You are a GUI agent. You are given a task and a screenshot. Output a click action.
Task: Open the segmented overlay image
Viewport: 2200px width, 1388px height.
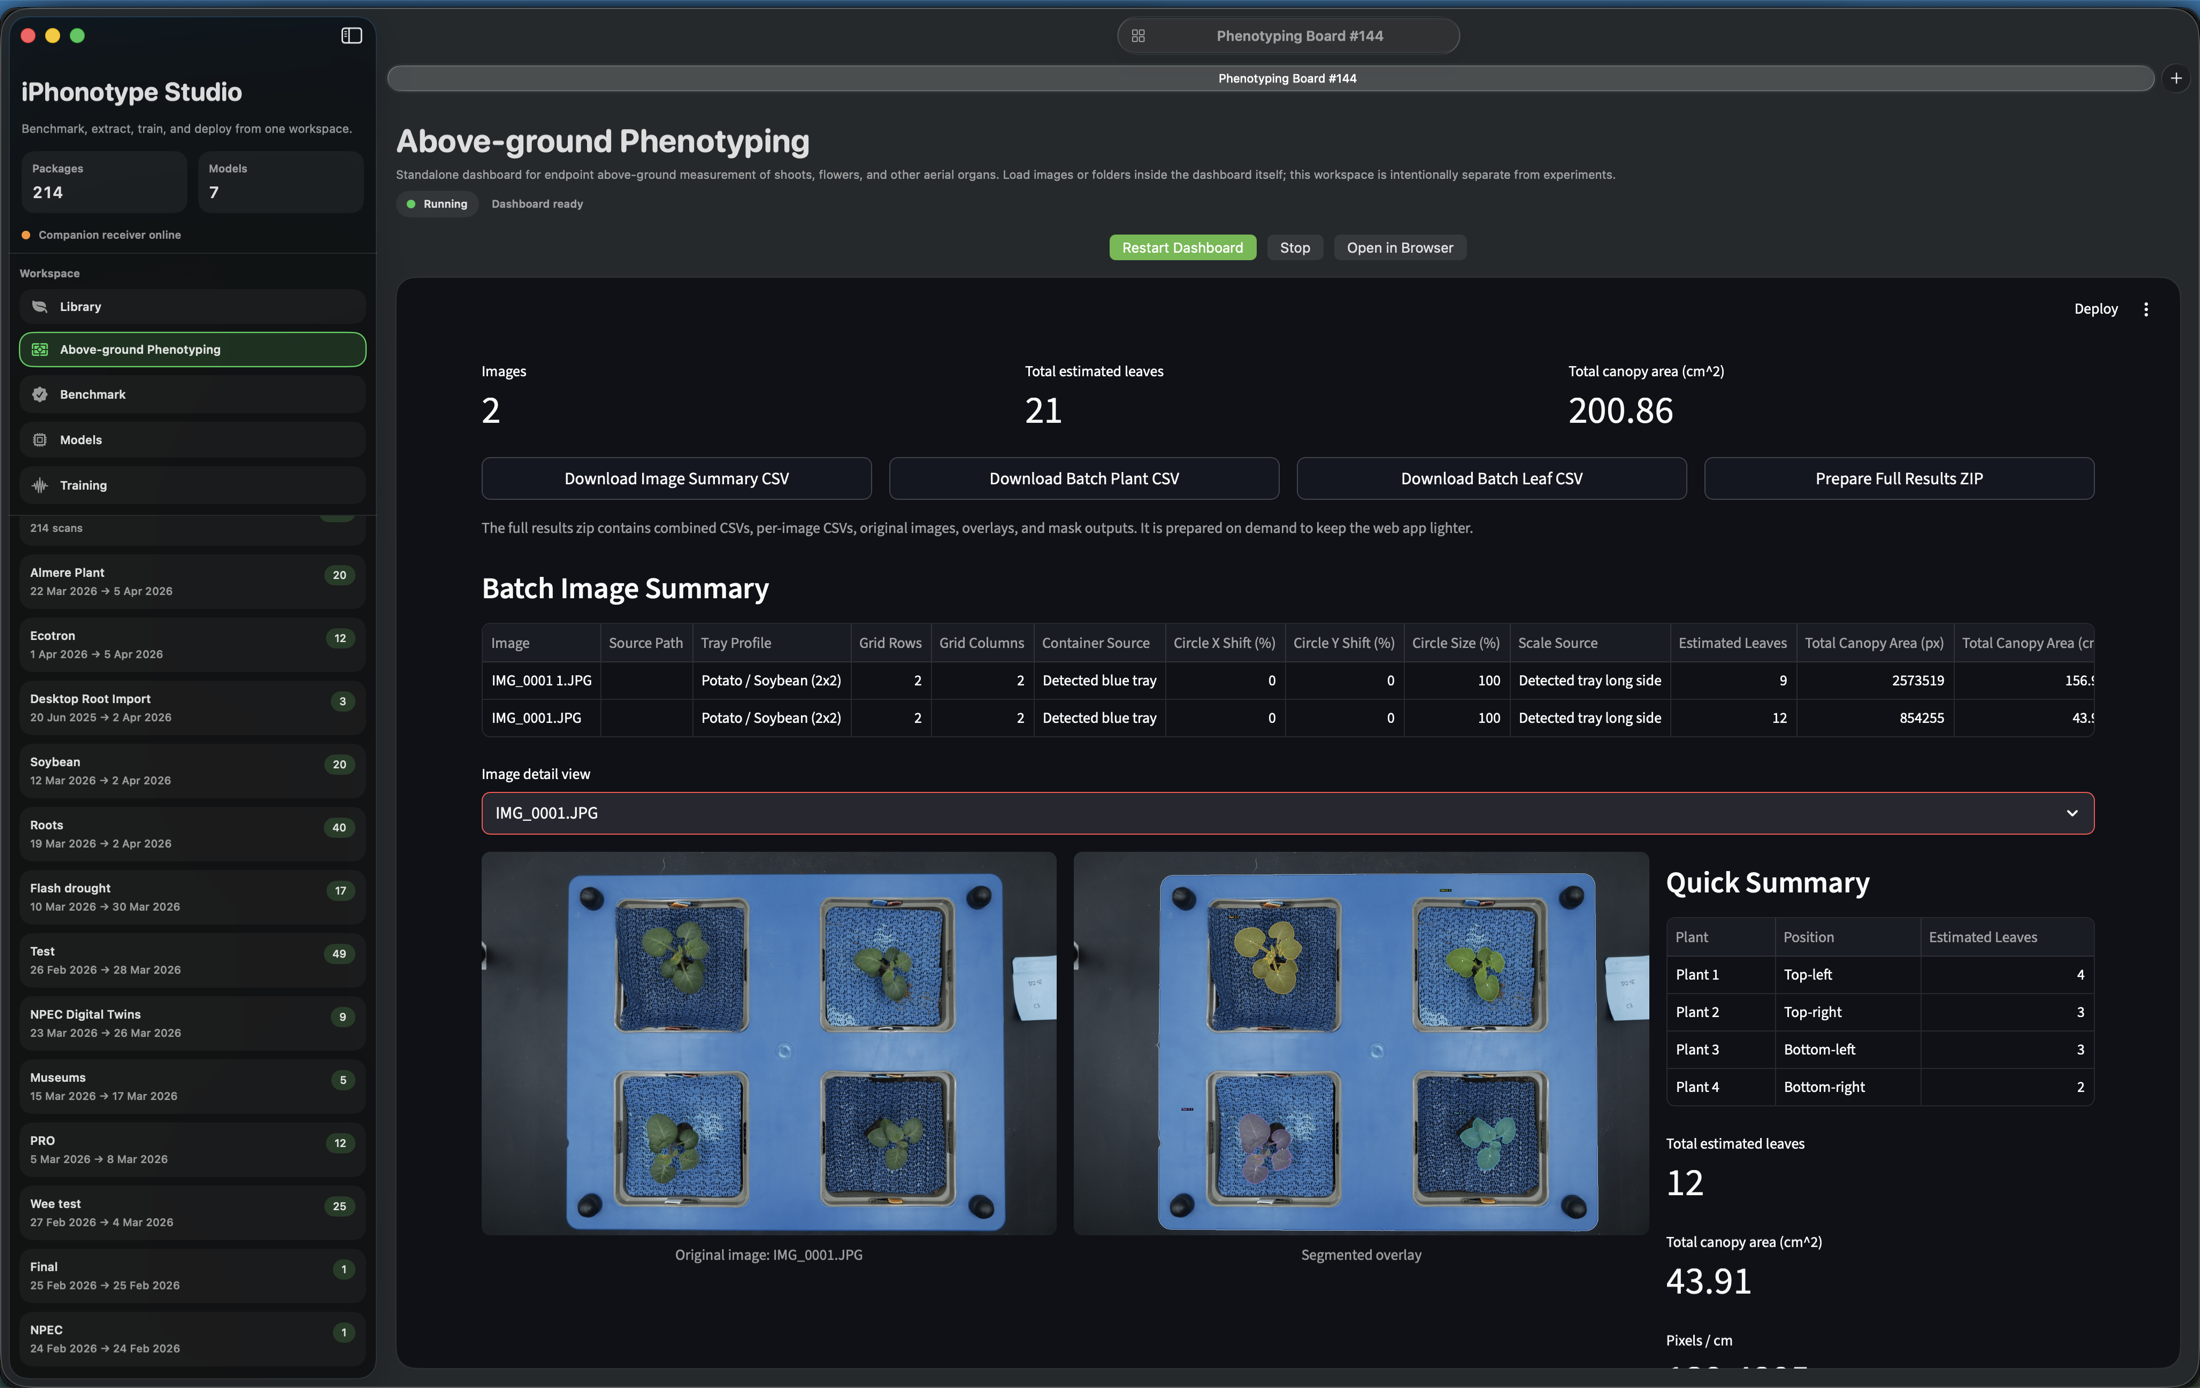click(1360, 1045)
